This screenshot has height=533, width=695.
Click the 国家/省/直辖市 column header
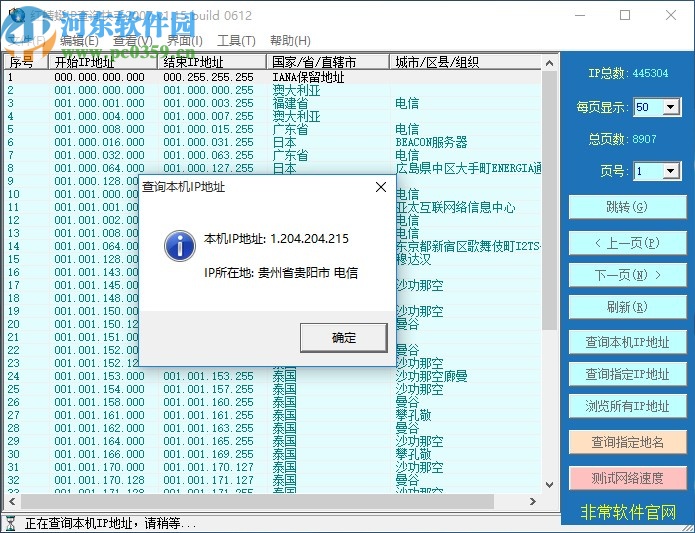[x=328, y=62]
